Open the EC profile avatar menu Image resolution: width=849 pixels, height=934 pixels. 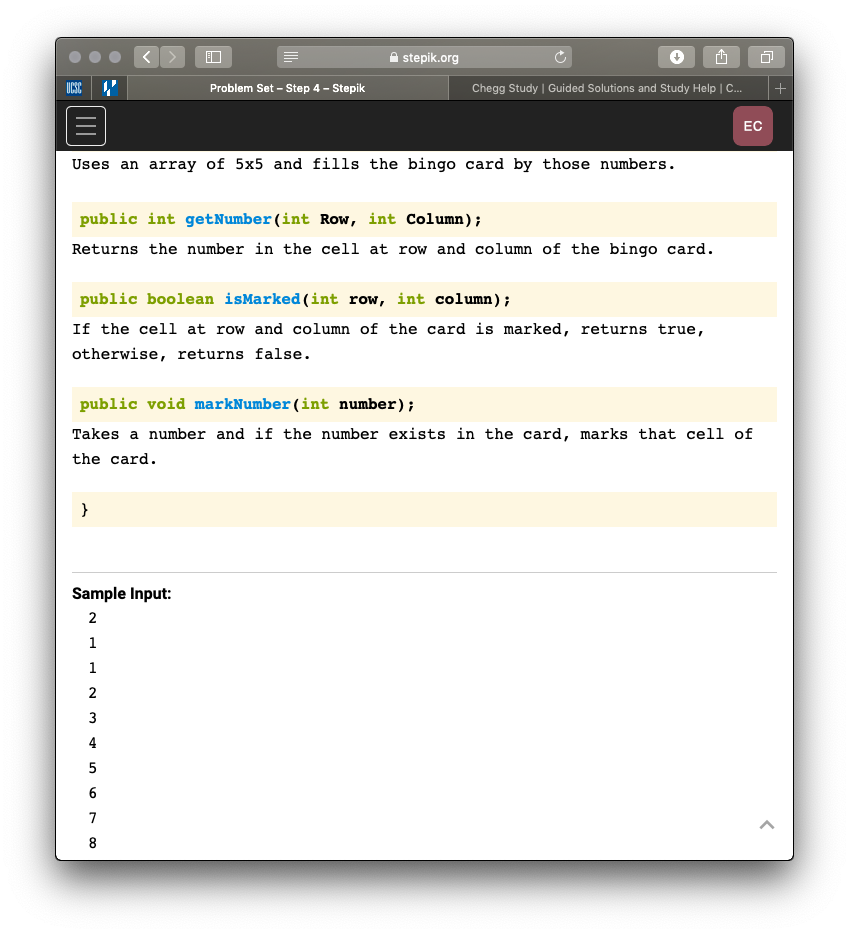pos(752,126)
